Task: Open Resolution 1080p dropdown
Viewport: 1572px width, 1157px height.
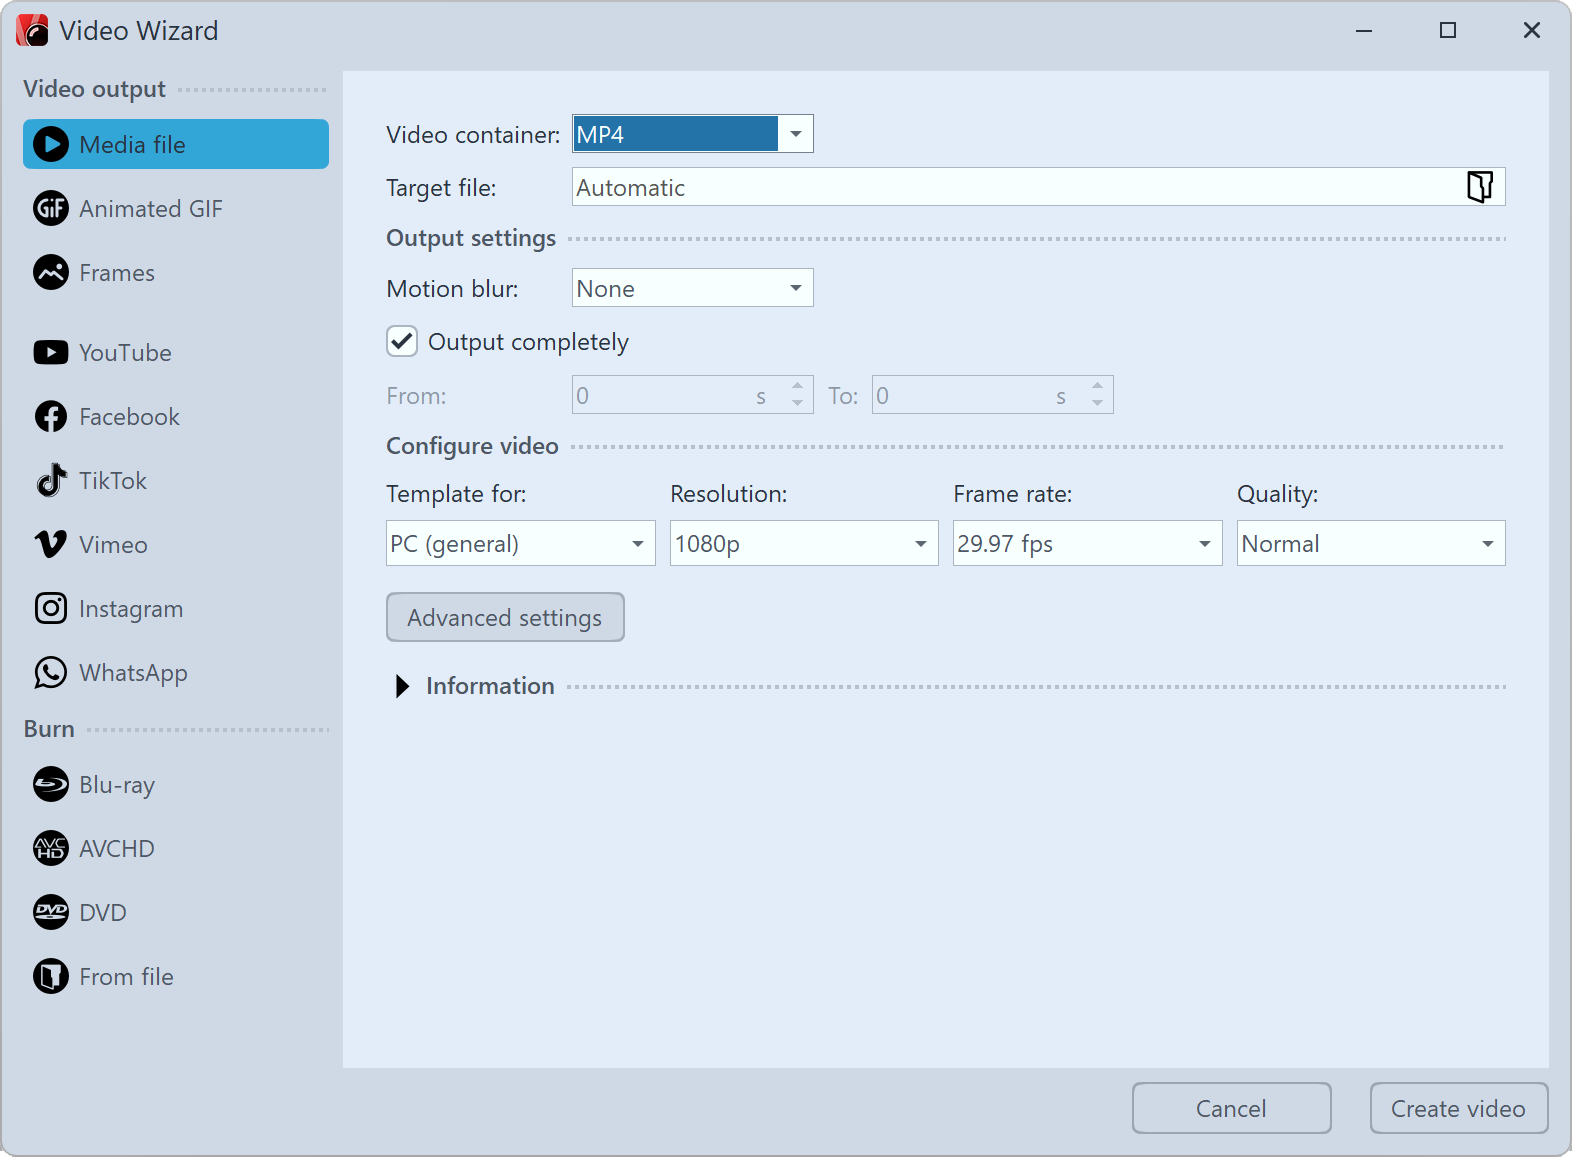Action: (804, 543)
